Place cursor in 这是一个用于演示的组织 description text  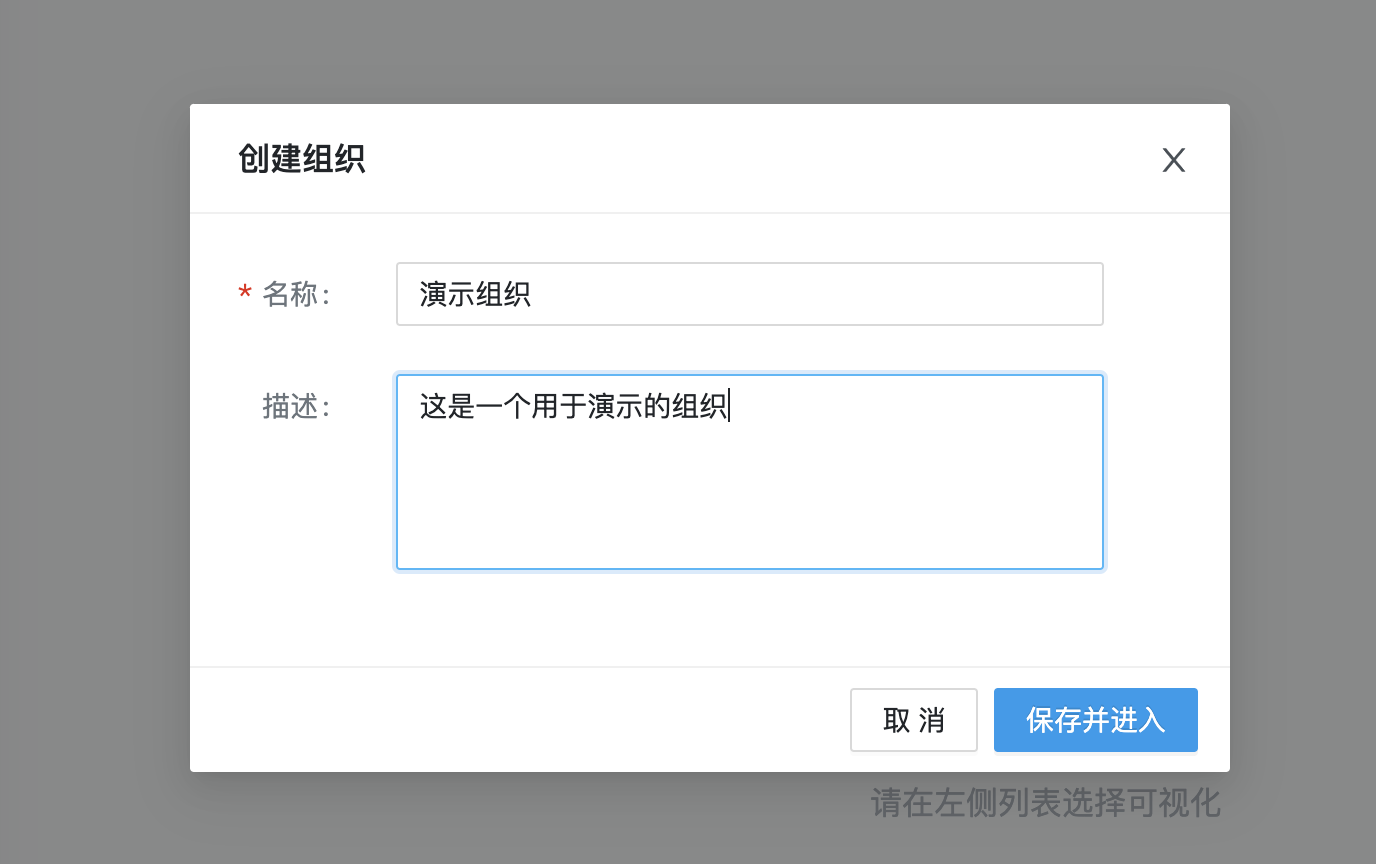[573, 407]
